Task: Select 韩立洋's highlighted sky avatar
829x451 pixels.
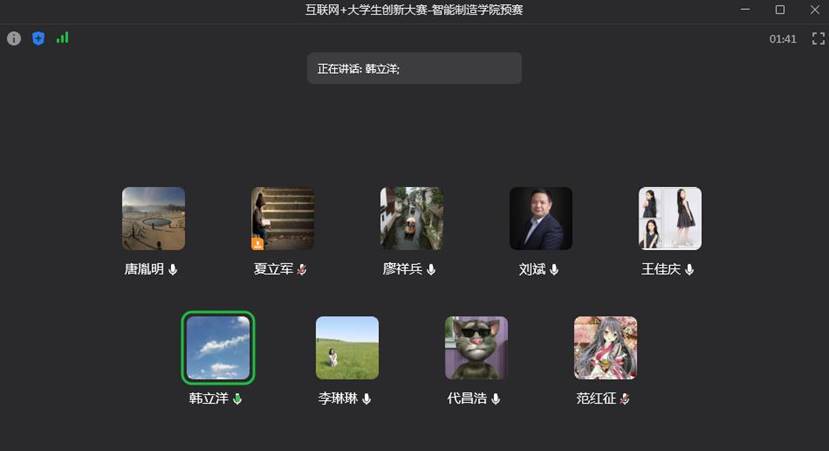Action: point(218,347)
